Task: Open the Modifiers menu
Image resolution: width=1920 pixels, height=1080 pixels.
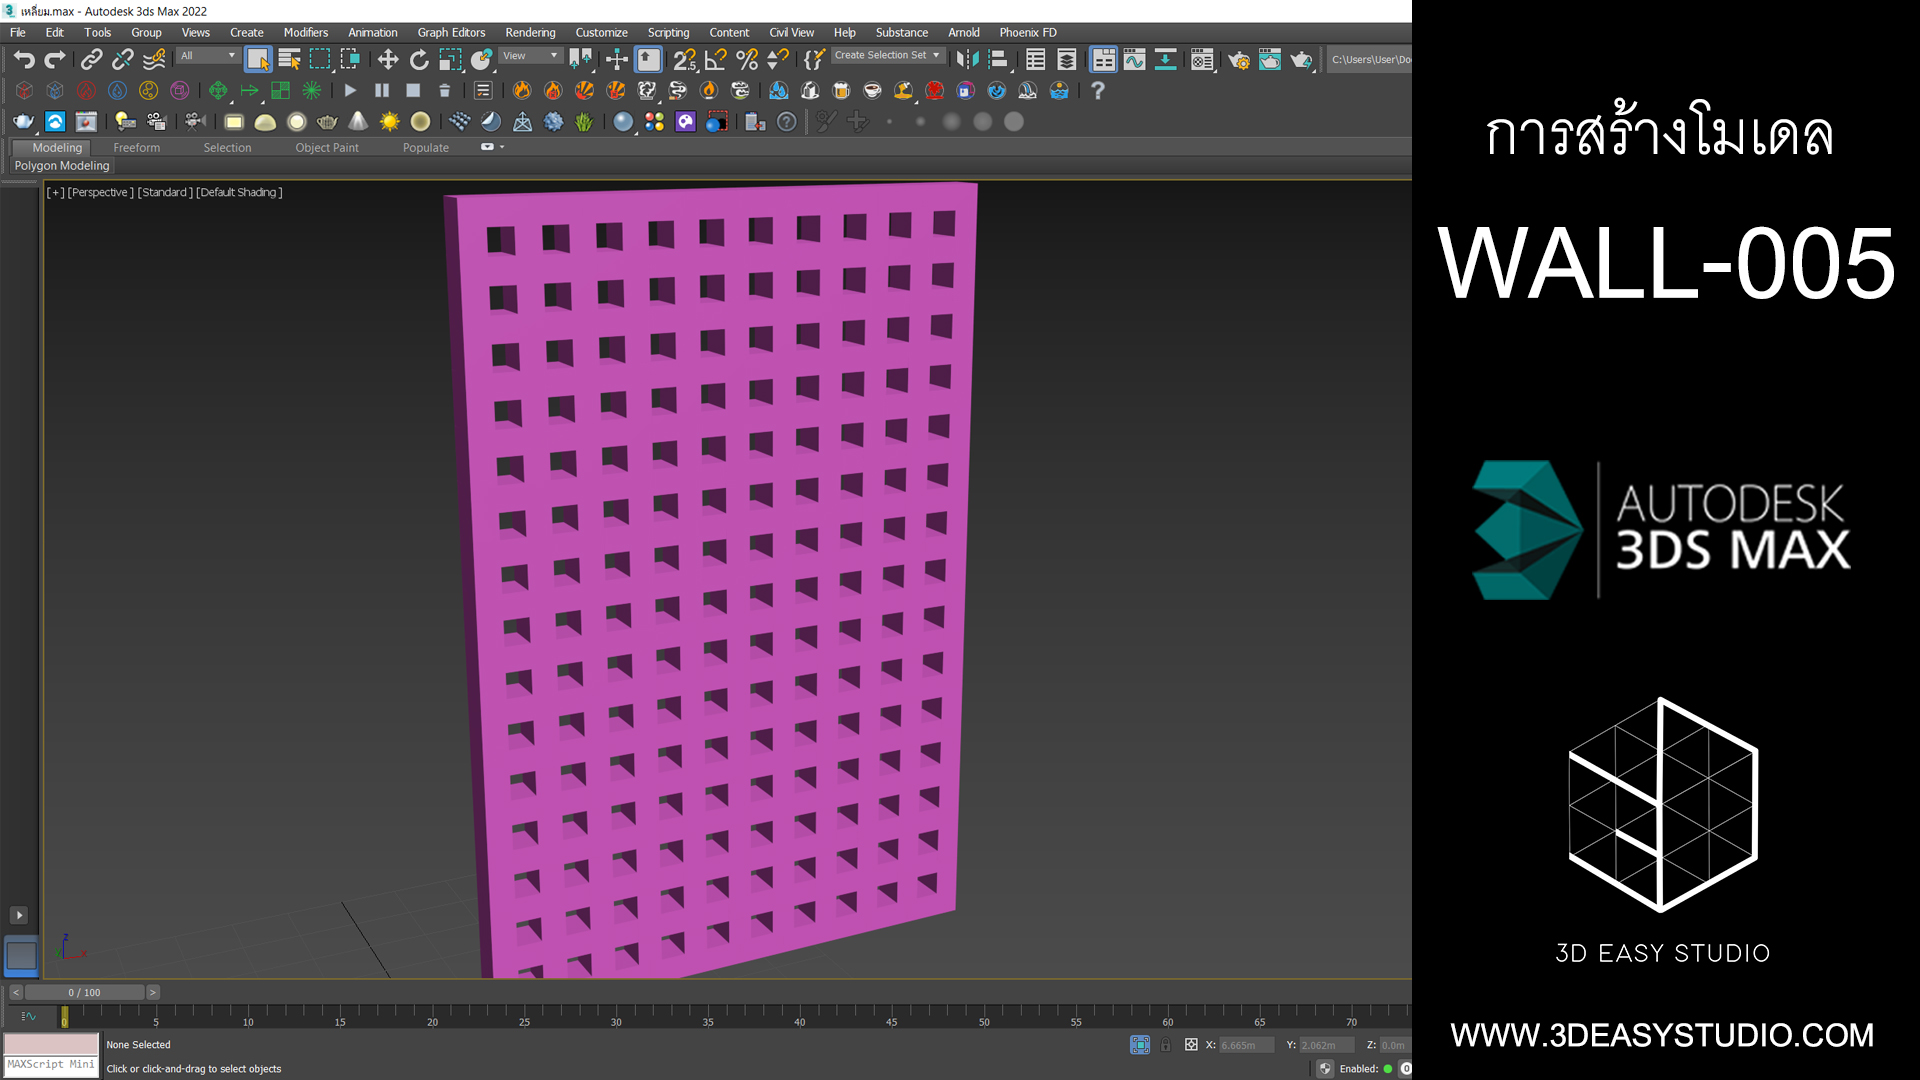Action: click(x=305, y=32)
